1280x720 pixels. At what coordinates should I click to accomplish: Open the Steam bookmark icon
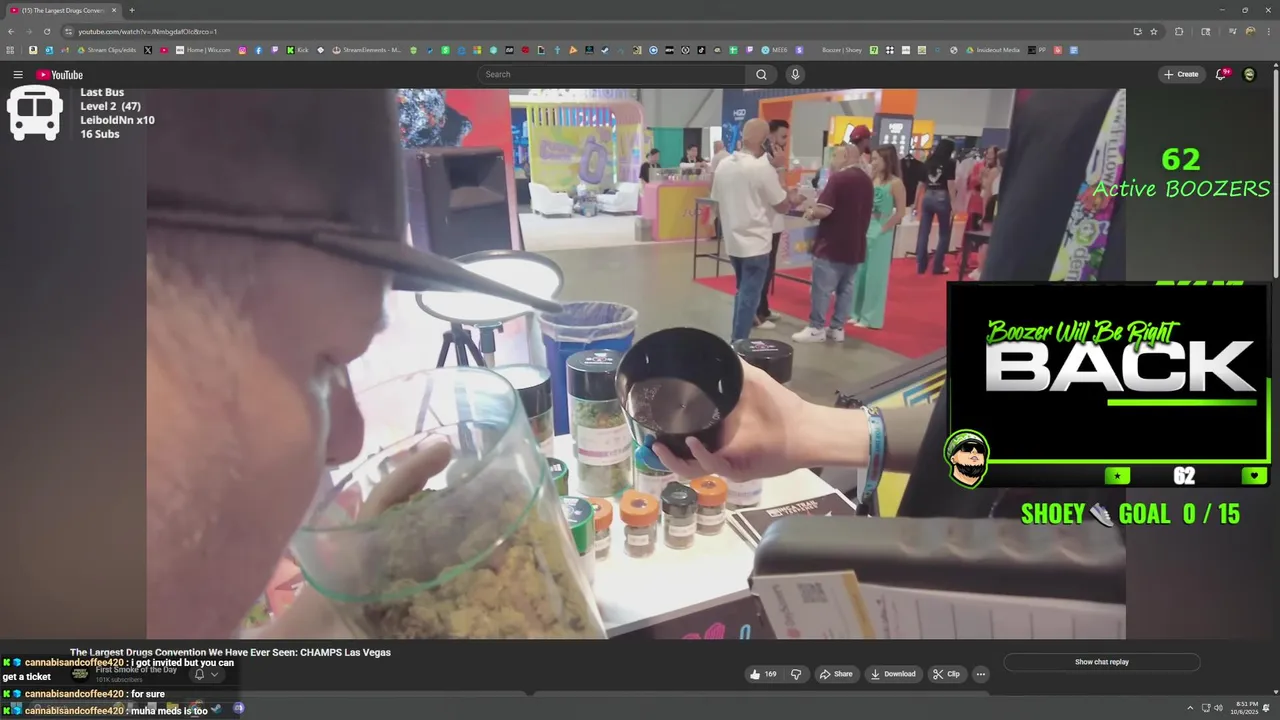tap(605, 50)
